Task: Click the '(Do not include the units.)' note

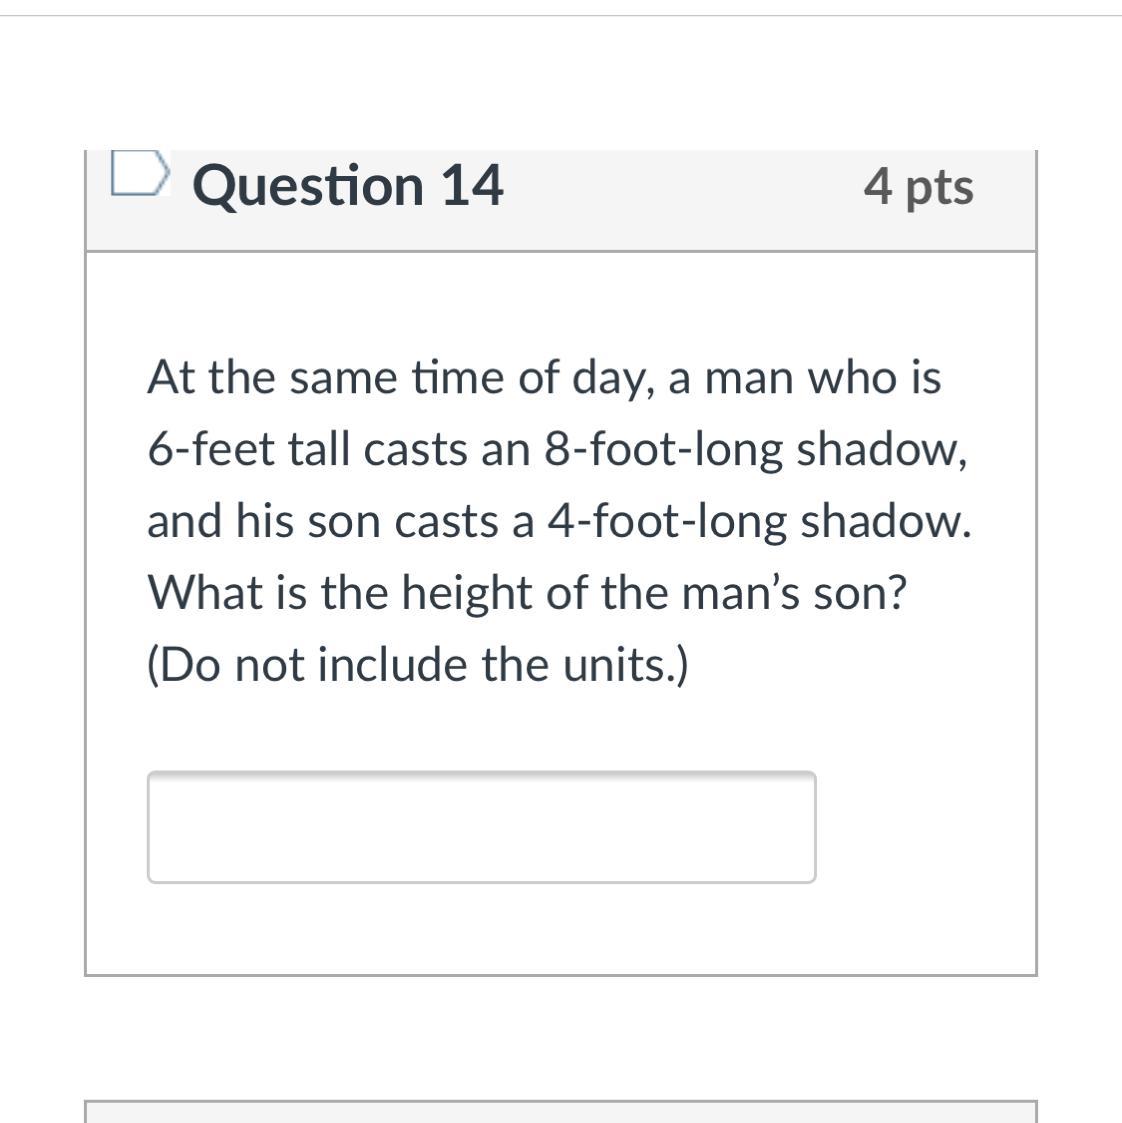Action: [x=417, y=665]
